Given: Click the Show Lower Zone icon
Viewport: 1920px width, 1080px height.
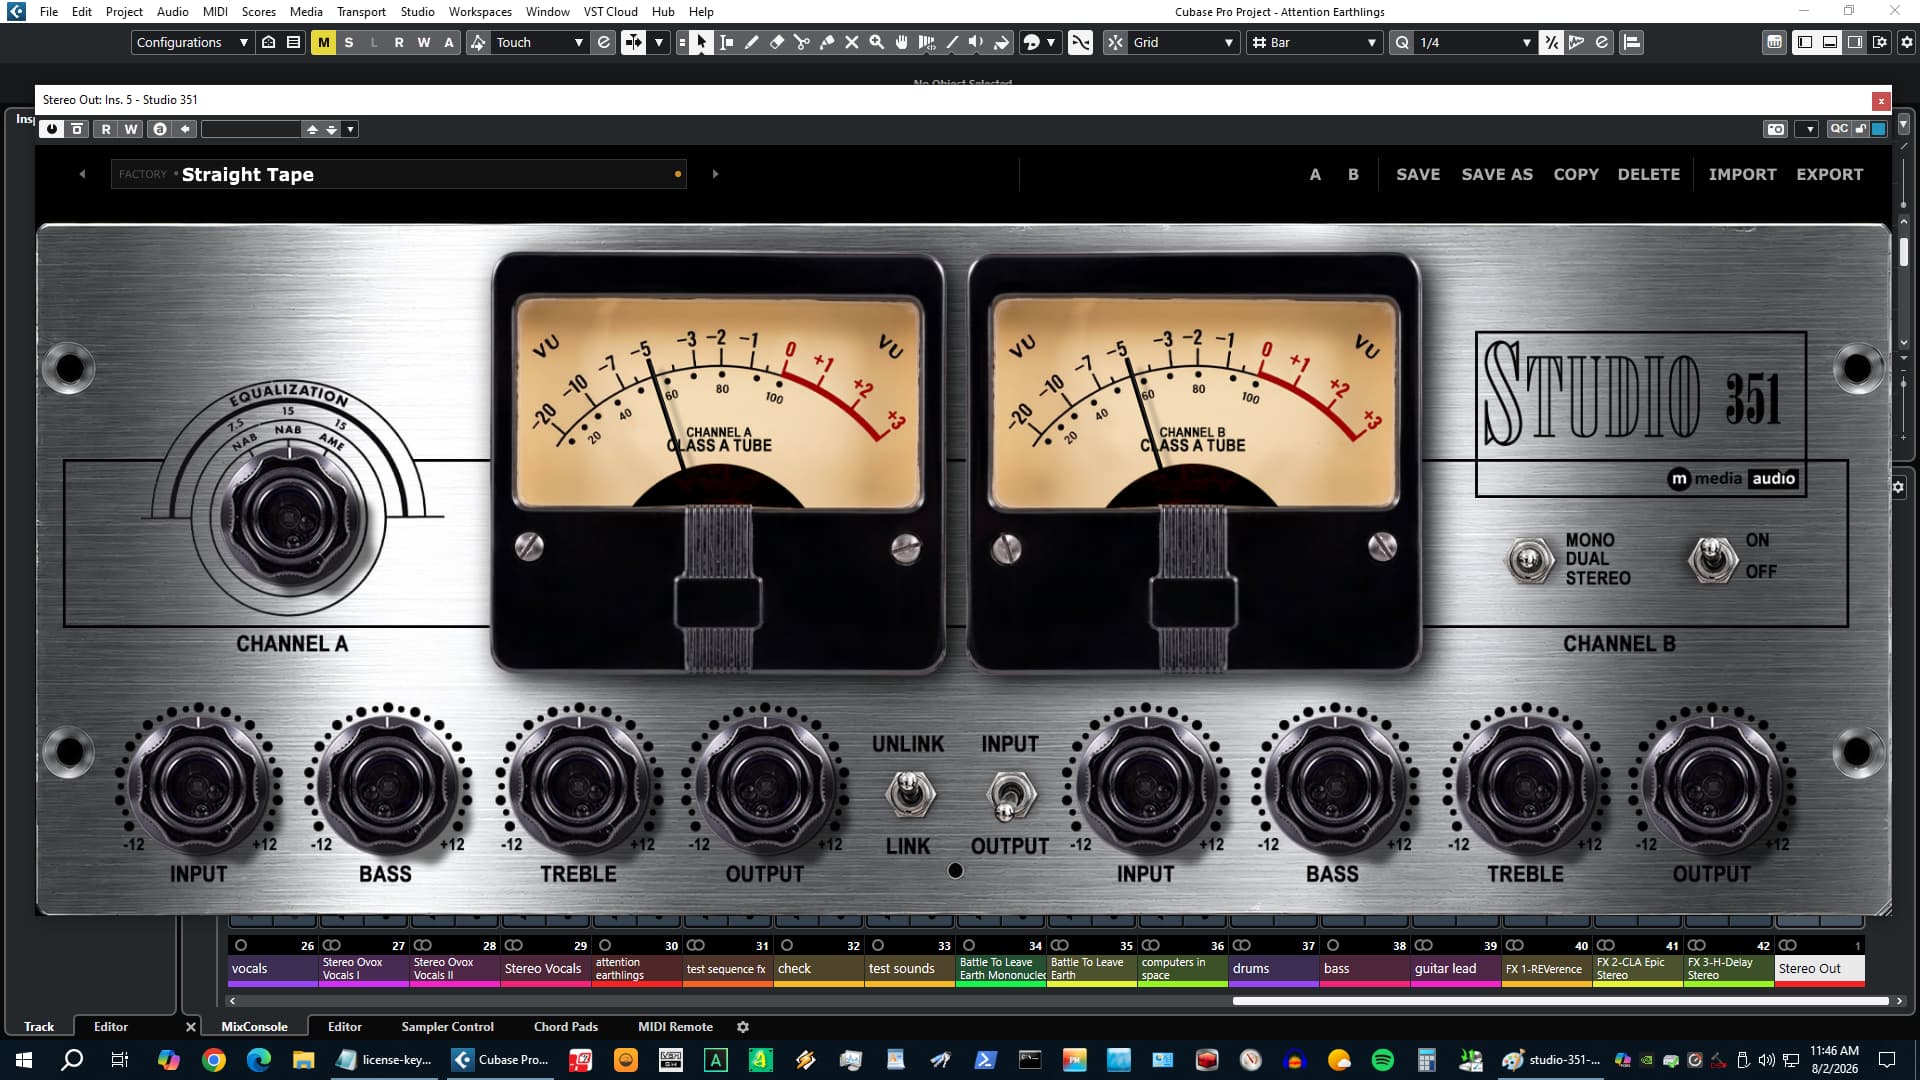Looking at the screenshot, I should [x=1830, y=42].
